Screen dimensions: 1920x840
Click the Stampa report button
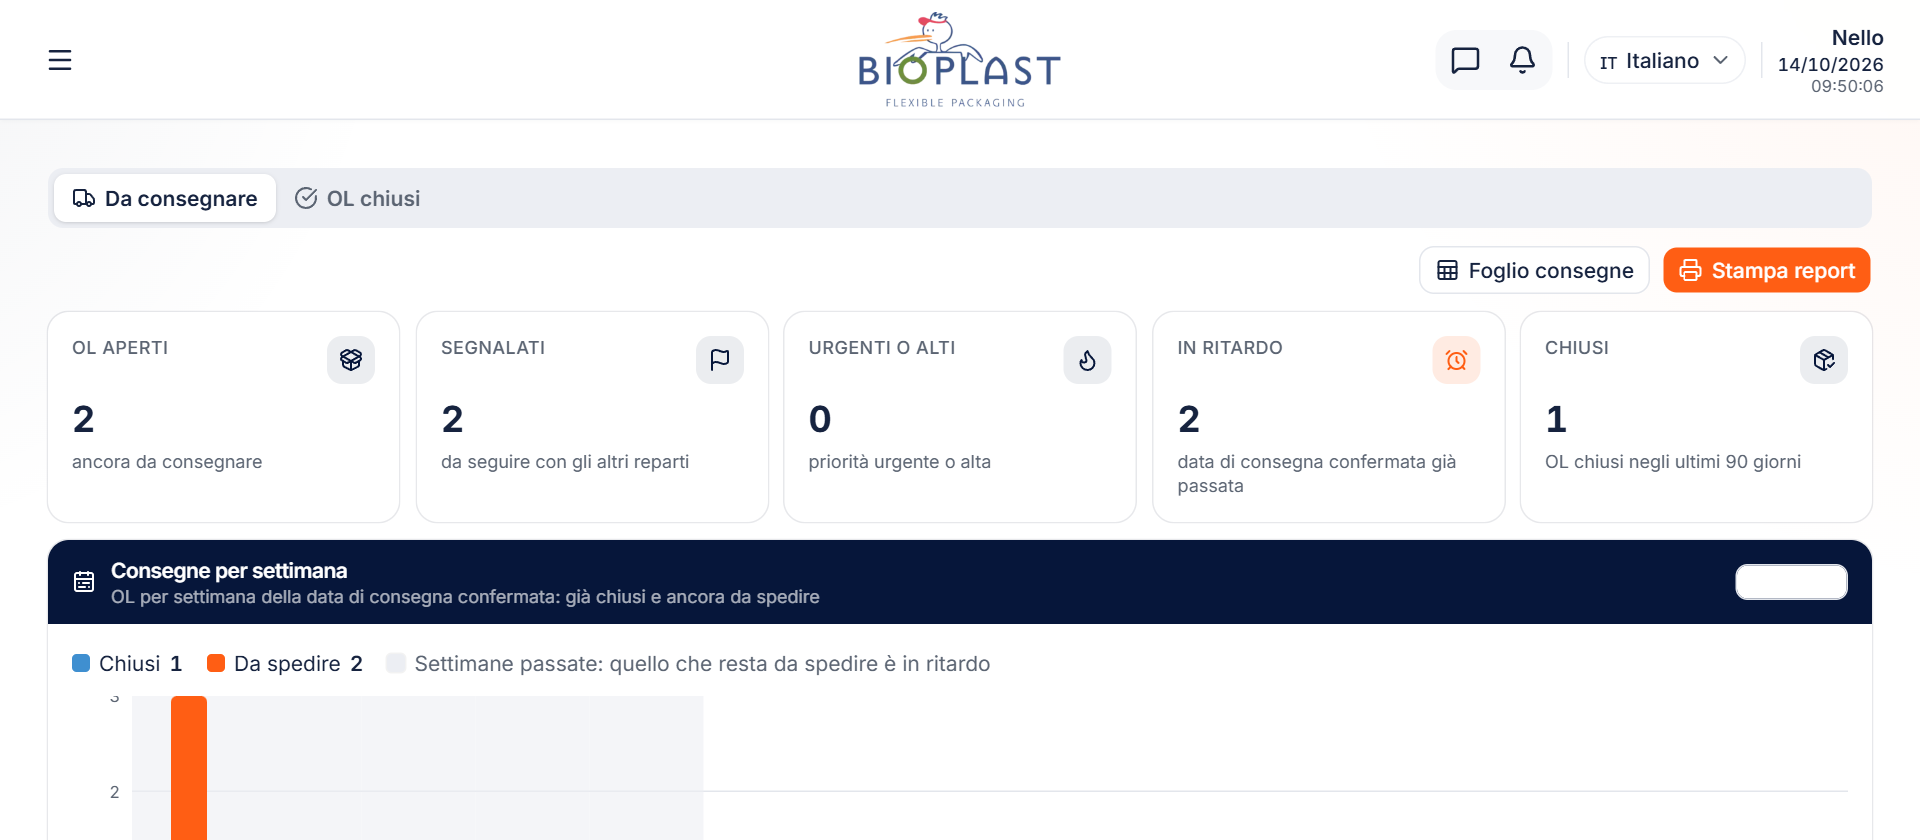[1767, 270]
